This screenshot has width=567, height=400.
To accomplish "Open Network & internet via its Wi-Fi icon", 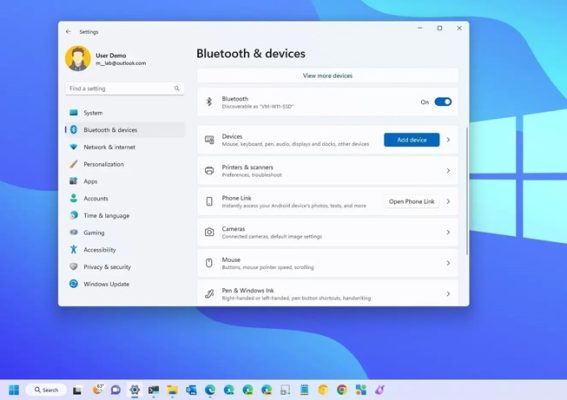I will (x=74, y=147).
